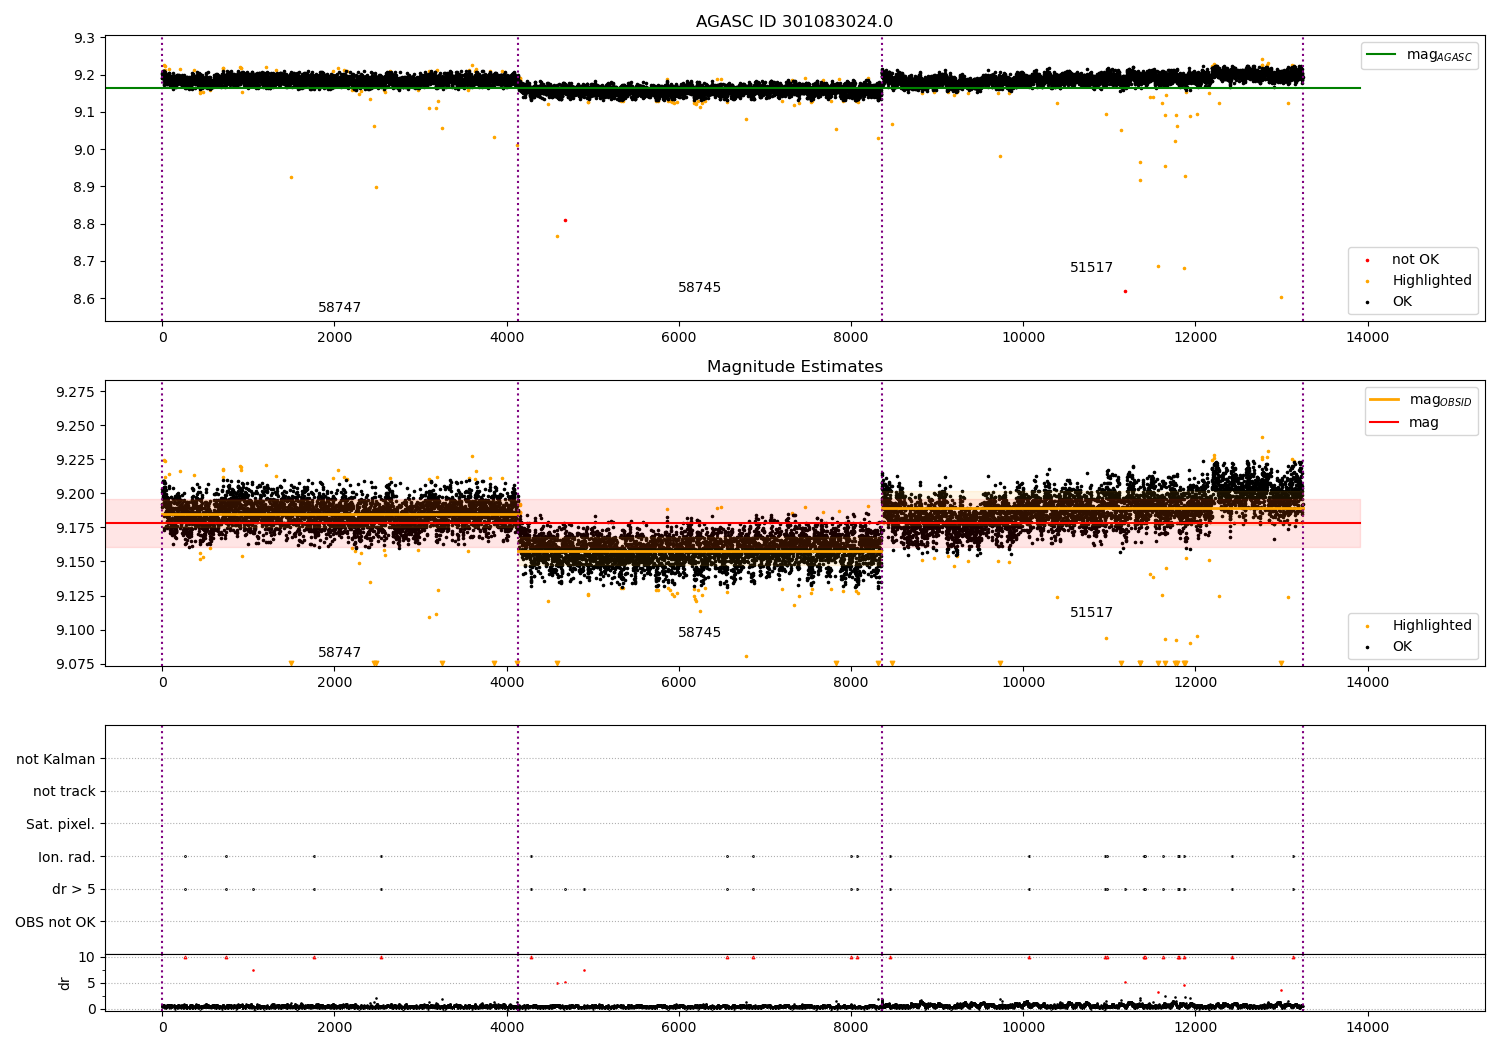Click the 51517 annotation in Magnitude Estimates panel
Screen dimensions: 1500x1050
(x=1091, y=613)
